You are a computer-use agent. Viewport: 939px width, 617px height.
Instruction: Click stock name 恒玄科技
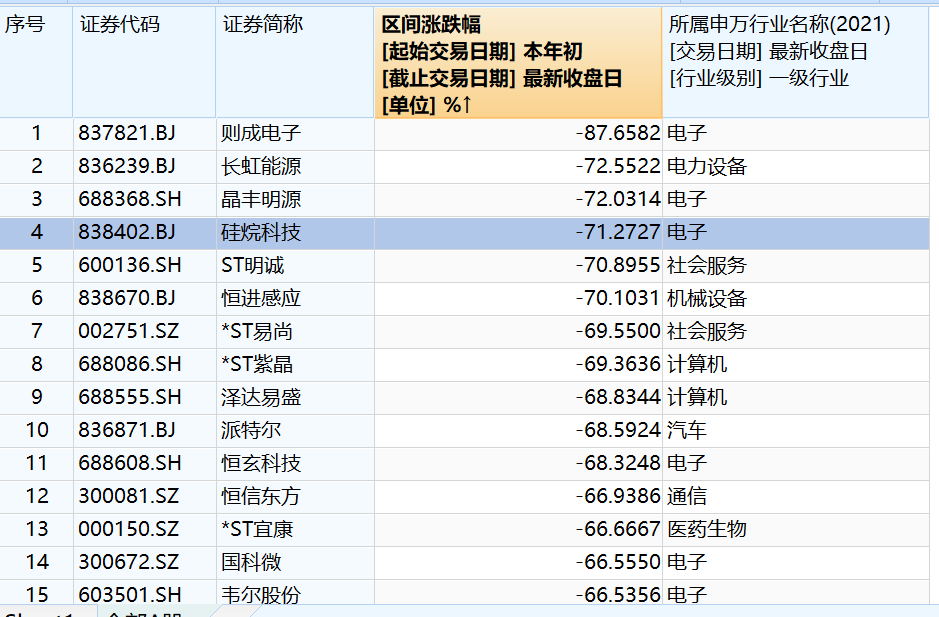[261, 462]
